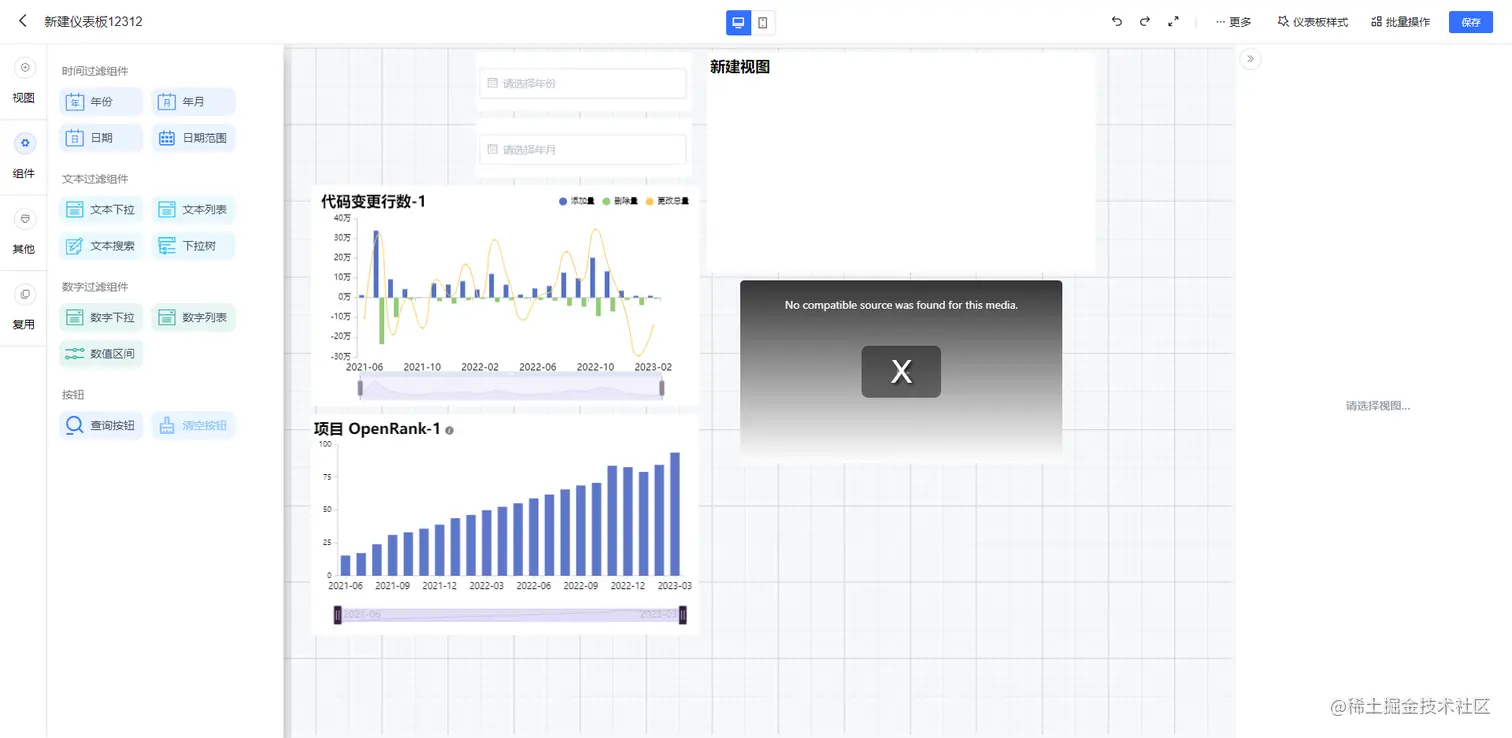This screenshot has height=738, width=1512.
Task: Add the 查询按钮 query button component
Action: coord(101,426)
